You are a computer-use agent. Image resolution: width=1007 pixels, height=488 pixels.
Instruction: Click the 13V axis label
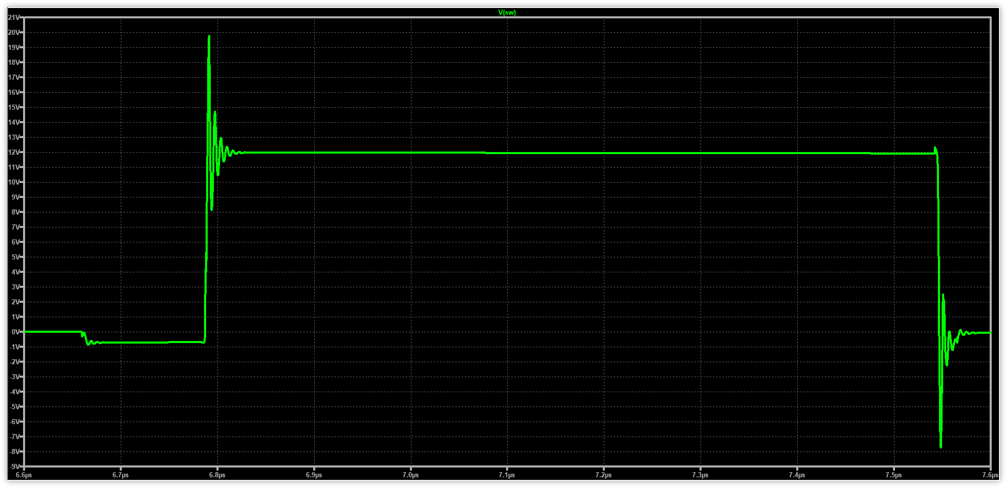(14, 137)
